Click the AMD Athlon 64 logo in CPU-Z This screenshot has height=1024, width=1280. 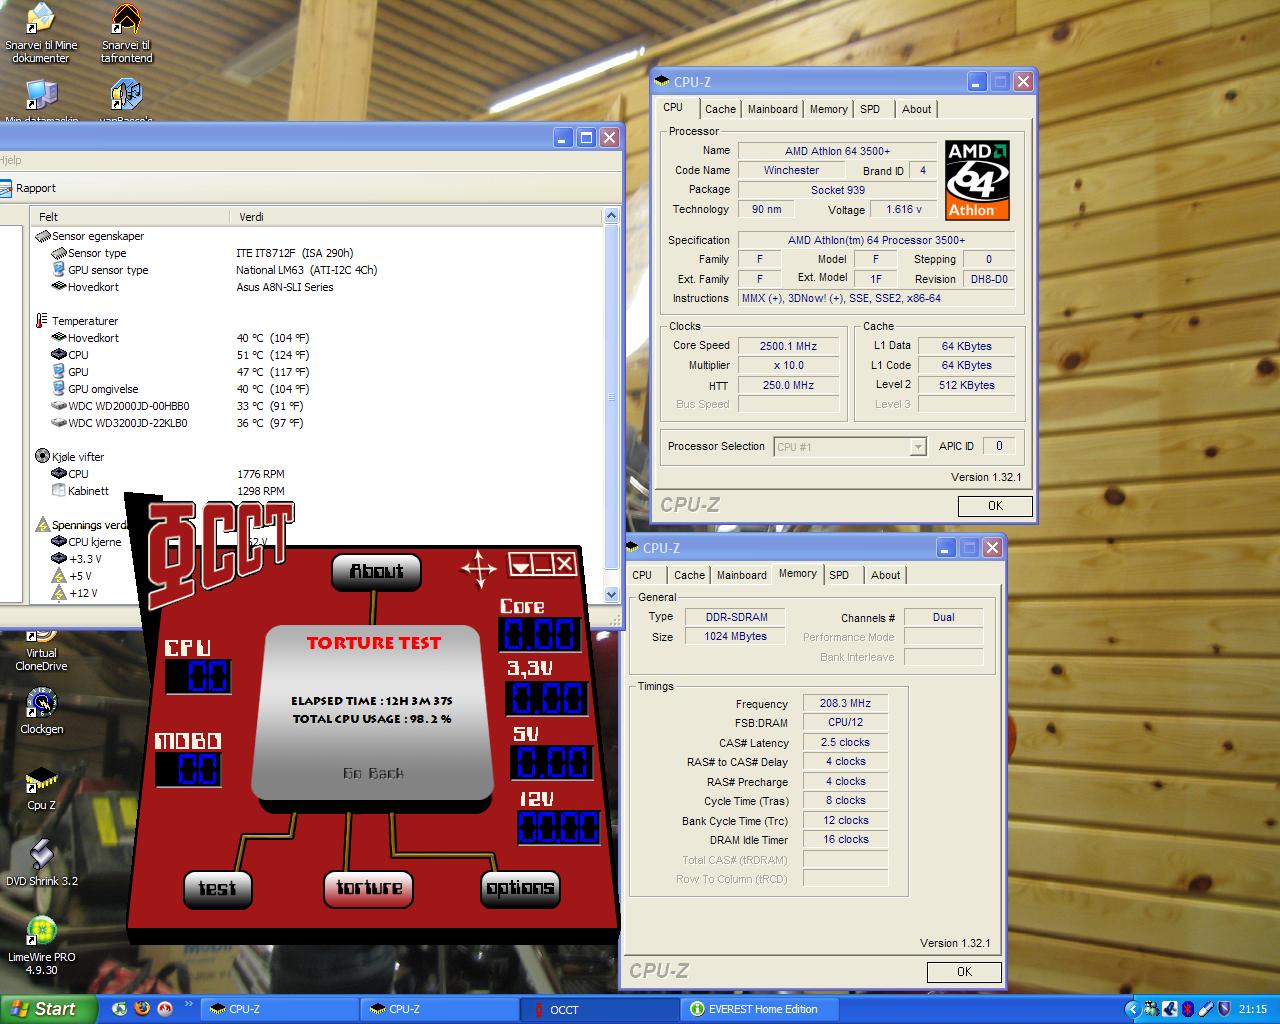click(x=977, y=180)
